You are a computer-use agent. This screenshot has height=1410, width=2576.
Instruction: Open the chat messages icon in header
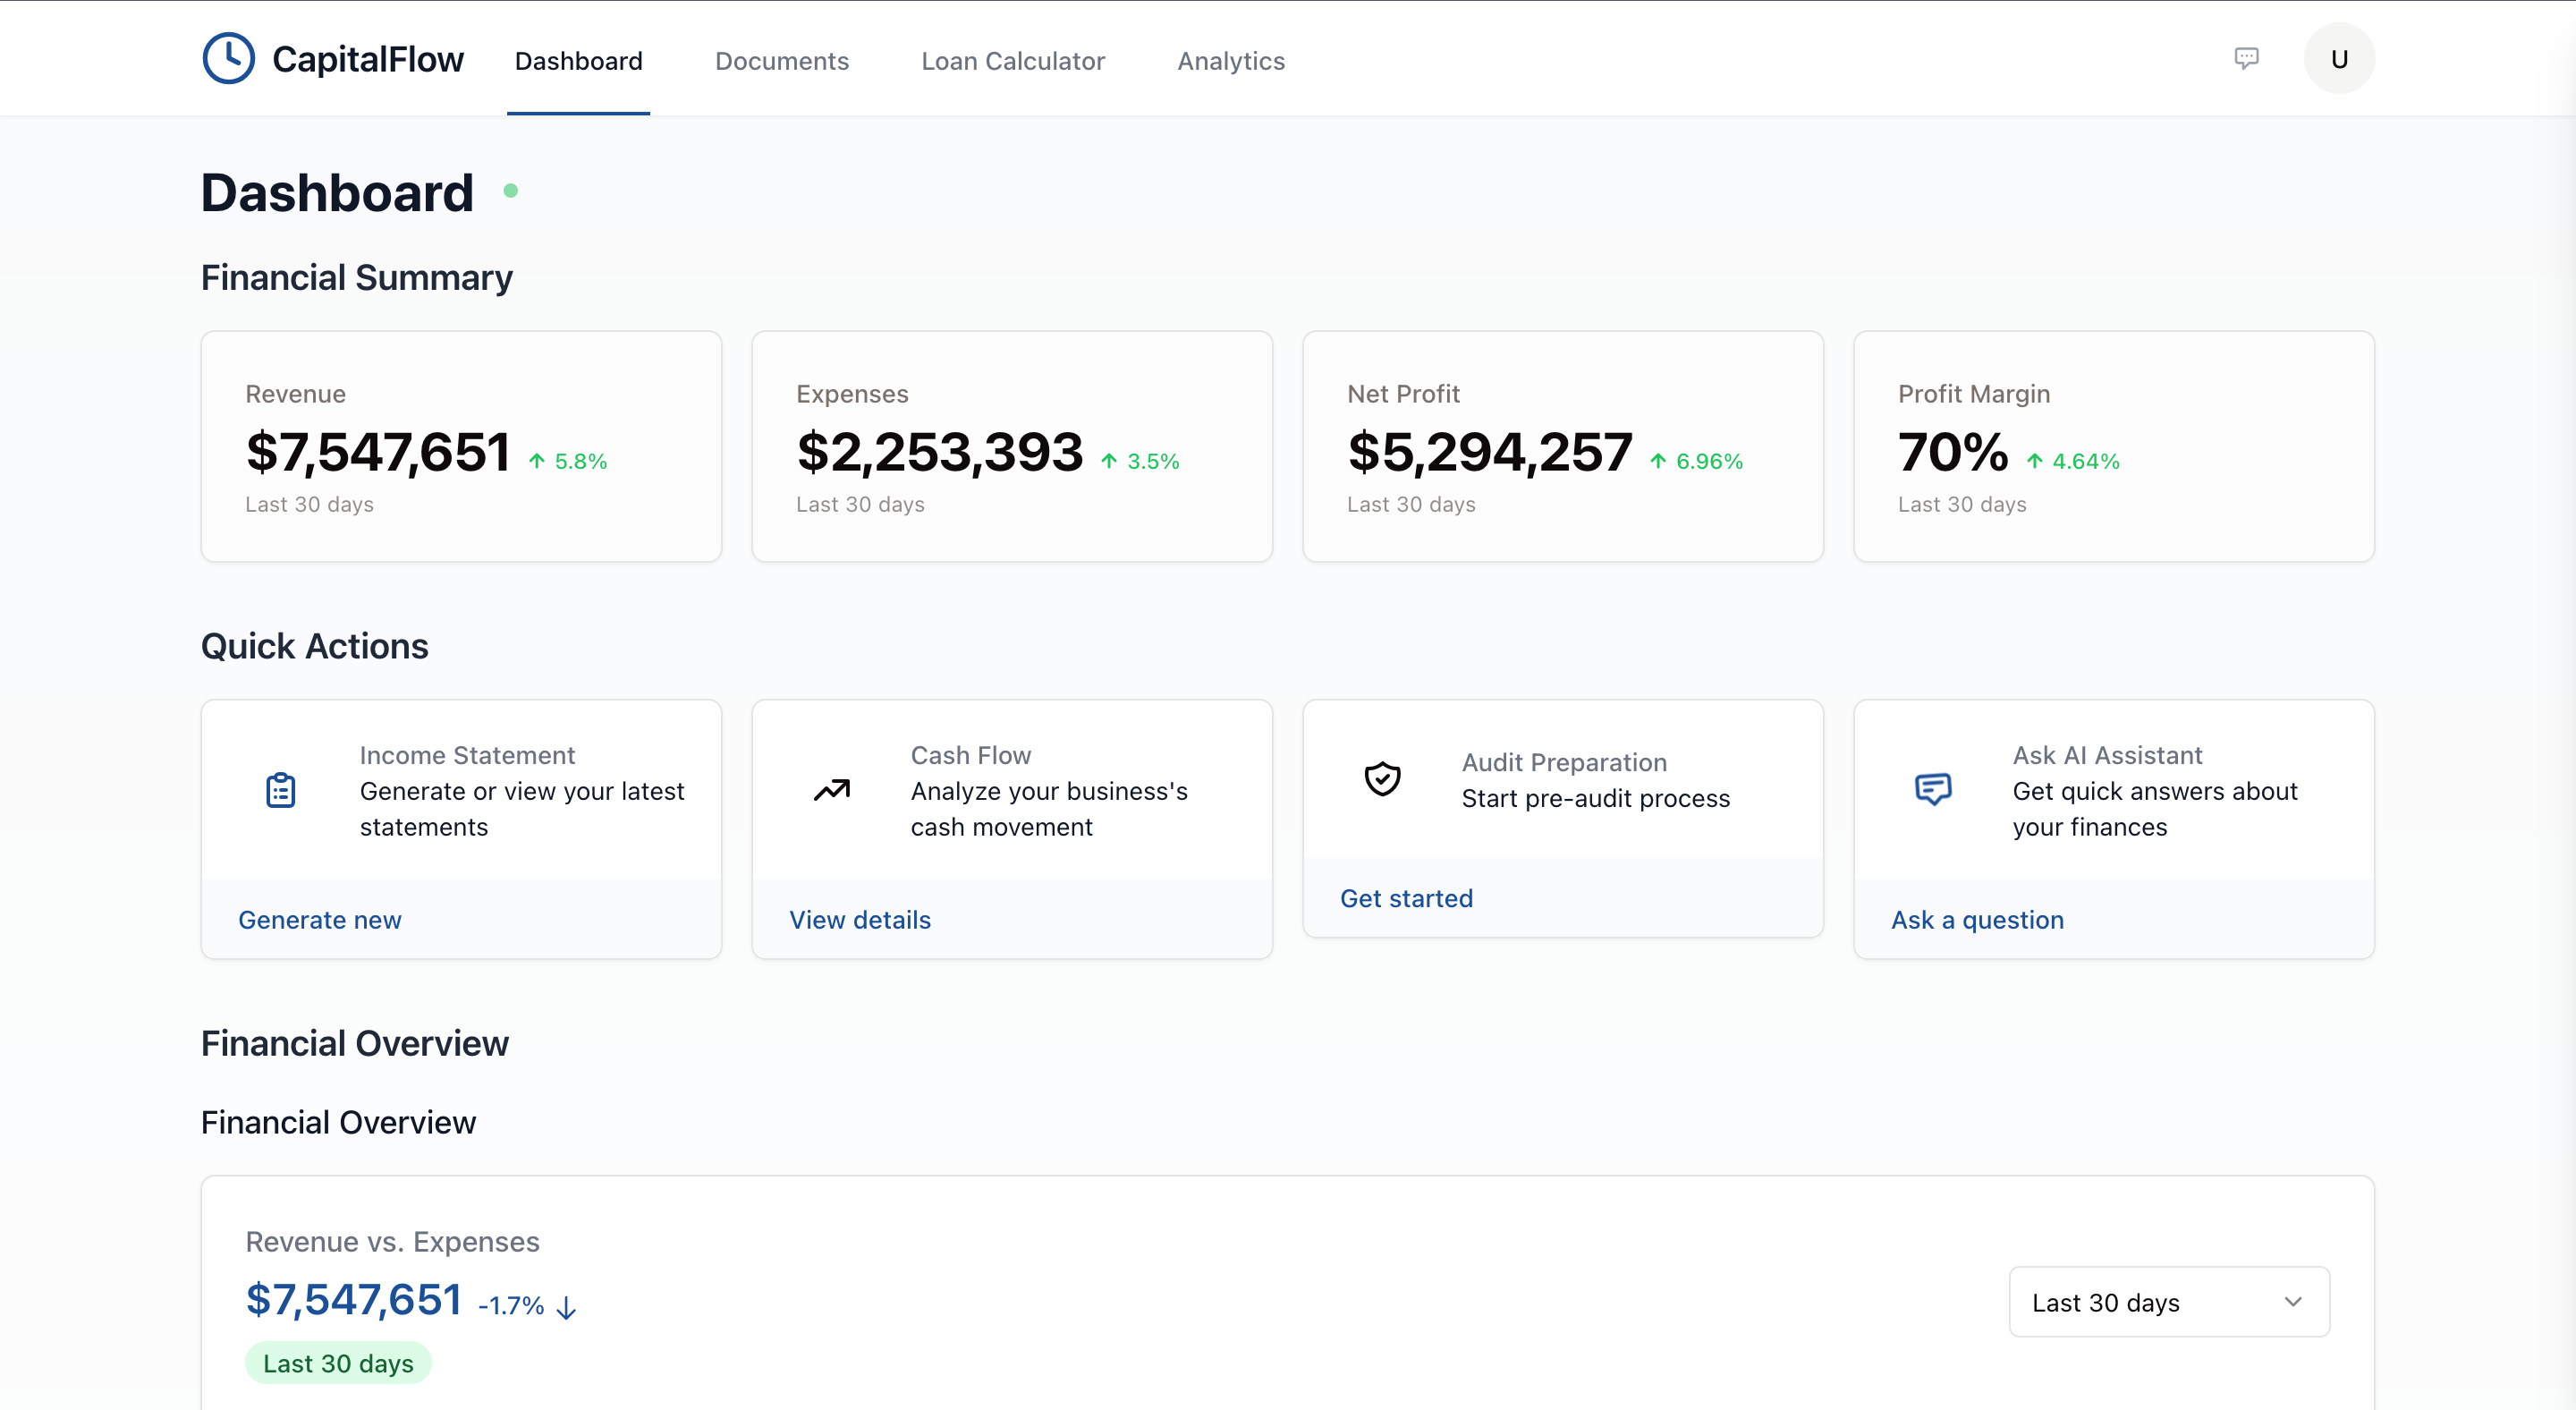point(2246,58)
